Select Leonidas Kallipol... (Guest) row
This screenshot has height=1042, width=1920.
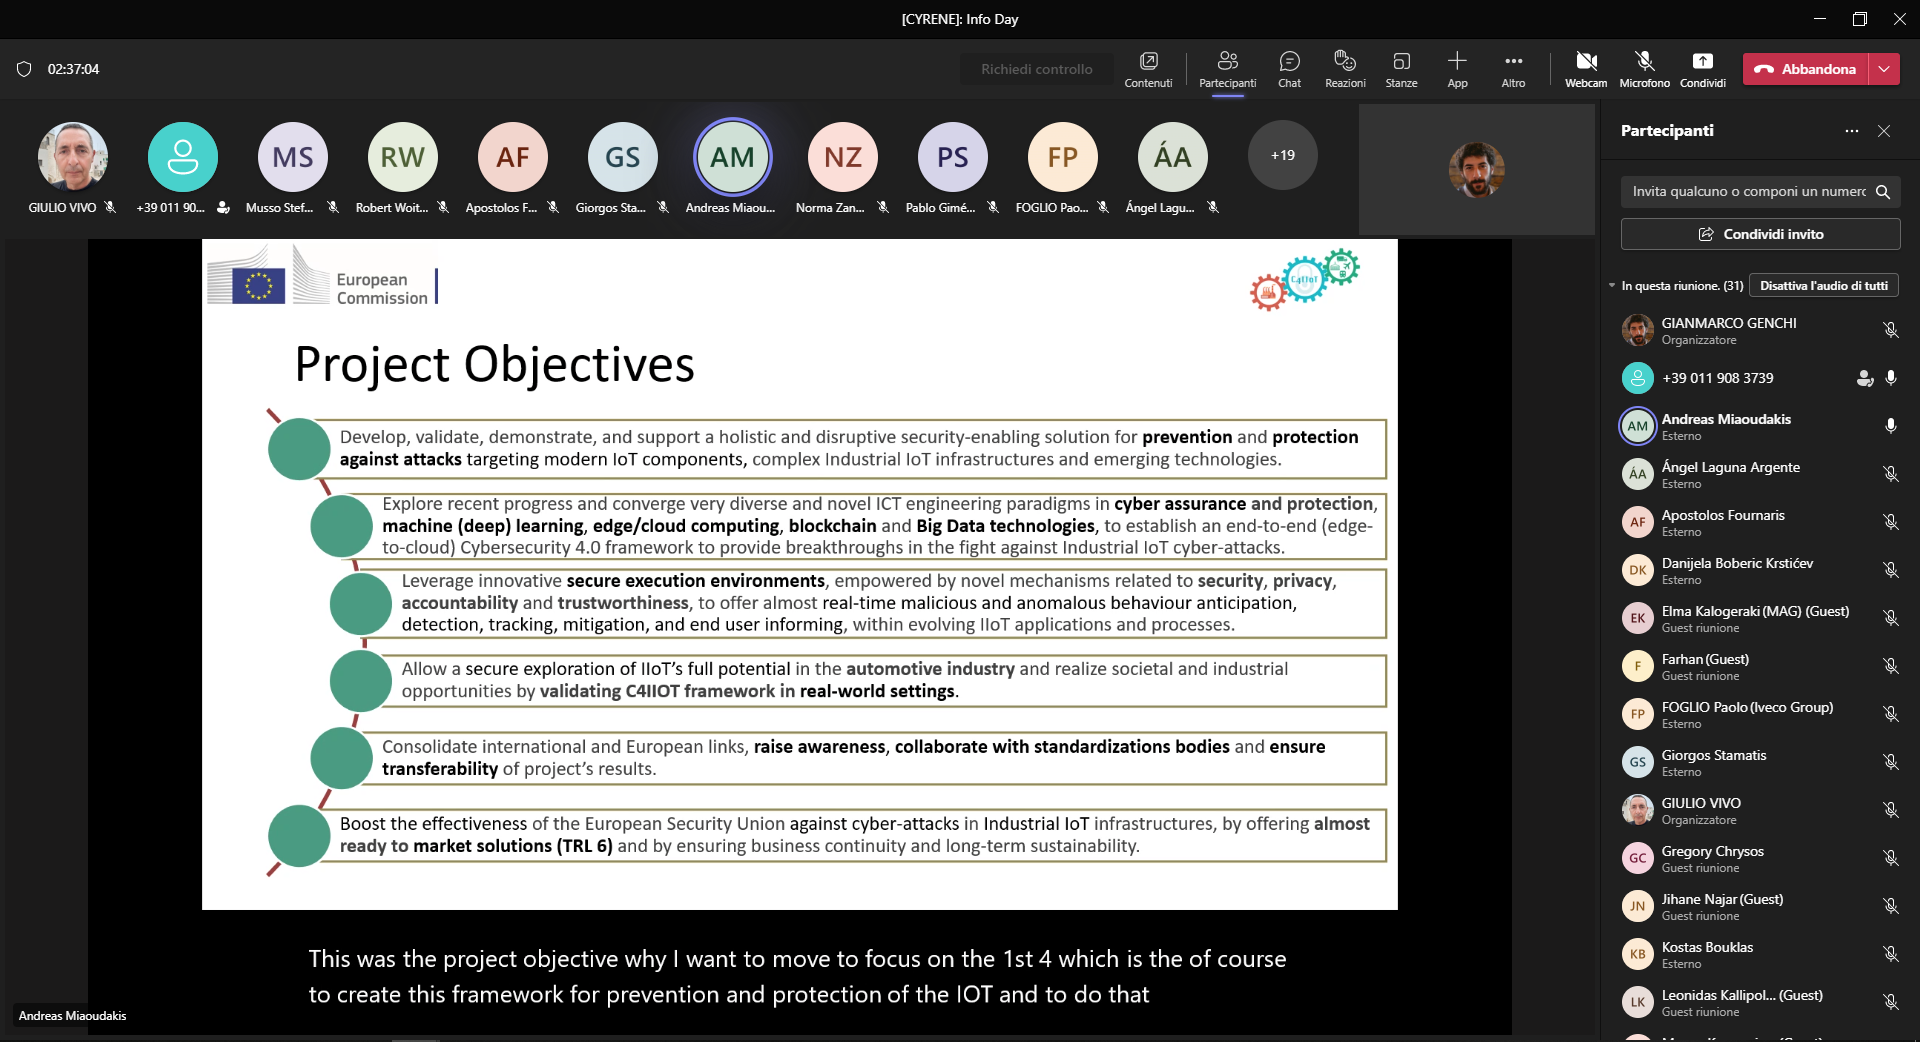point(1760,1002)
